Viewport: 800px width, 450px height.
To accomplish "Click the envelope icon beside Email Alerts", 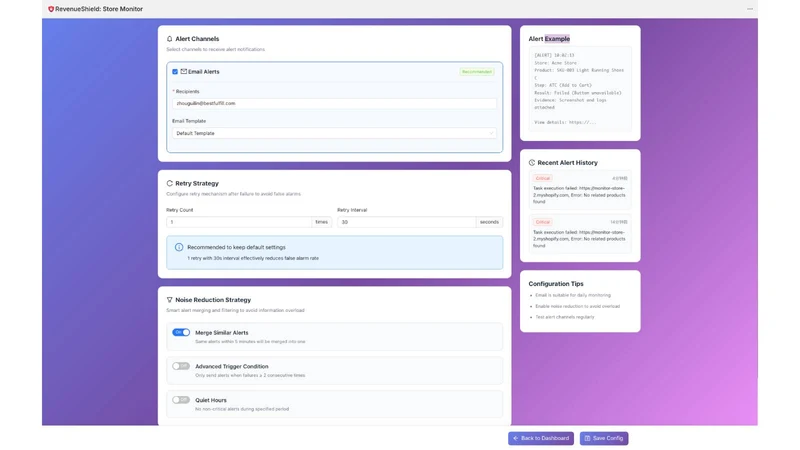I will coord(184,71).
